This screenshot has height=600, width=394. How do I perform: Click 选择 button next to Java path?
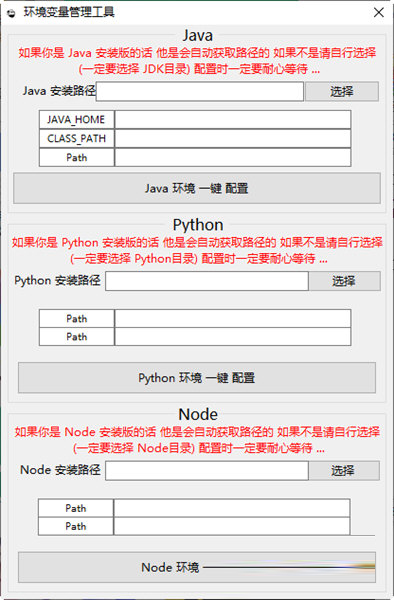pos(342,91)
